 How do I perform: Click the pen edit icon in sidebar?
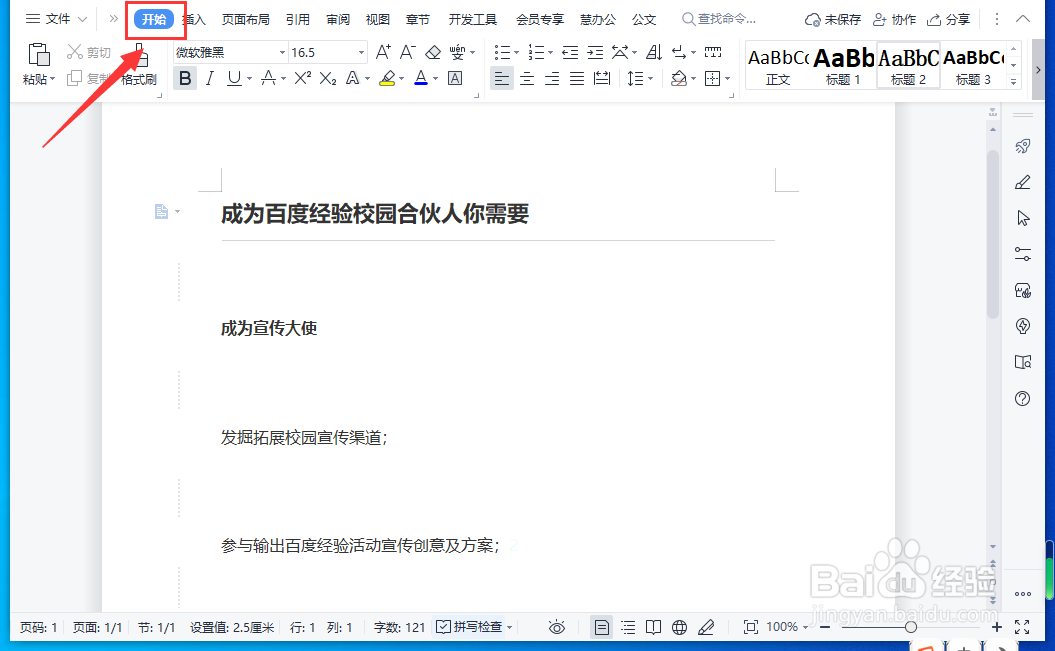[1023, 182]
